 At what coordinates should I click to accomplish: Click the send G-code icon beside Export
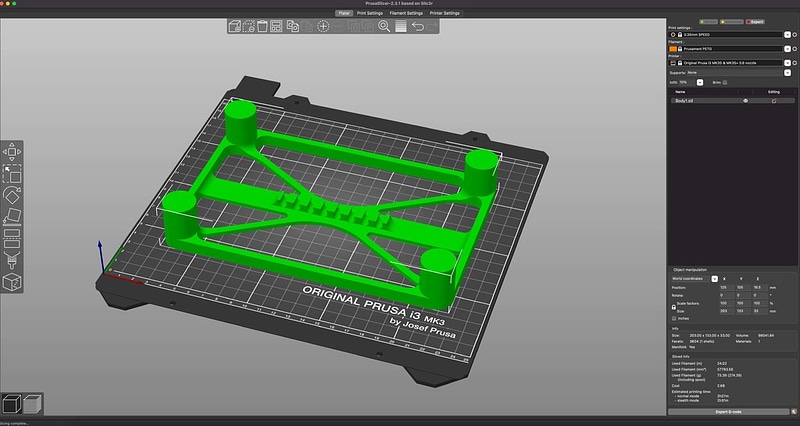(x=794, y=411)
